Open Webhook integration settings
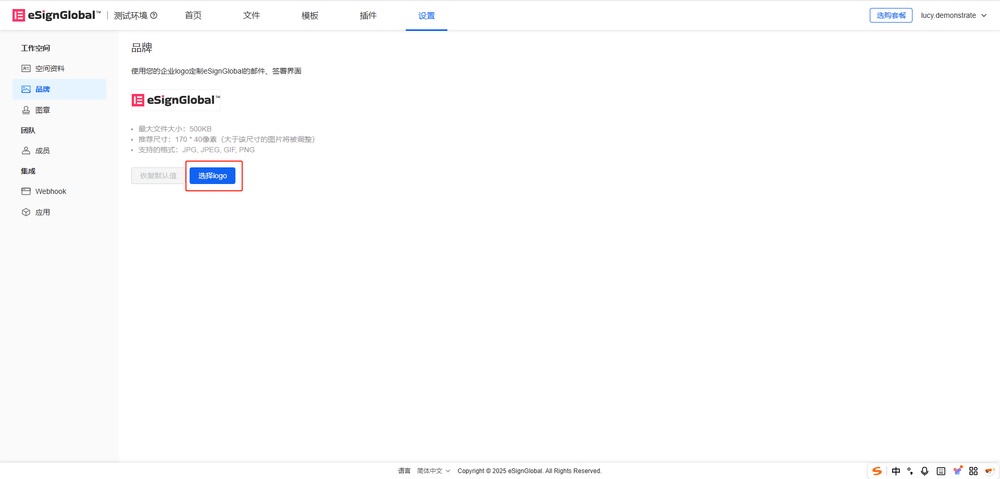The height and width of the screenshot is (479, 1000). tap(50, 191)
